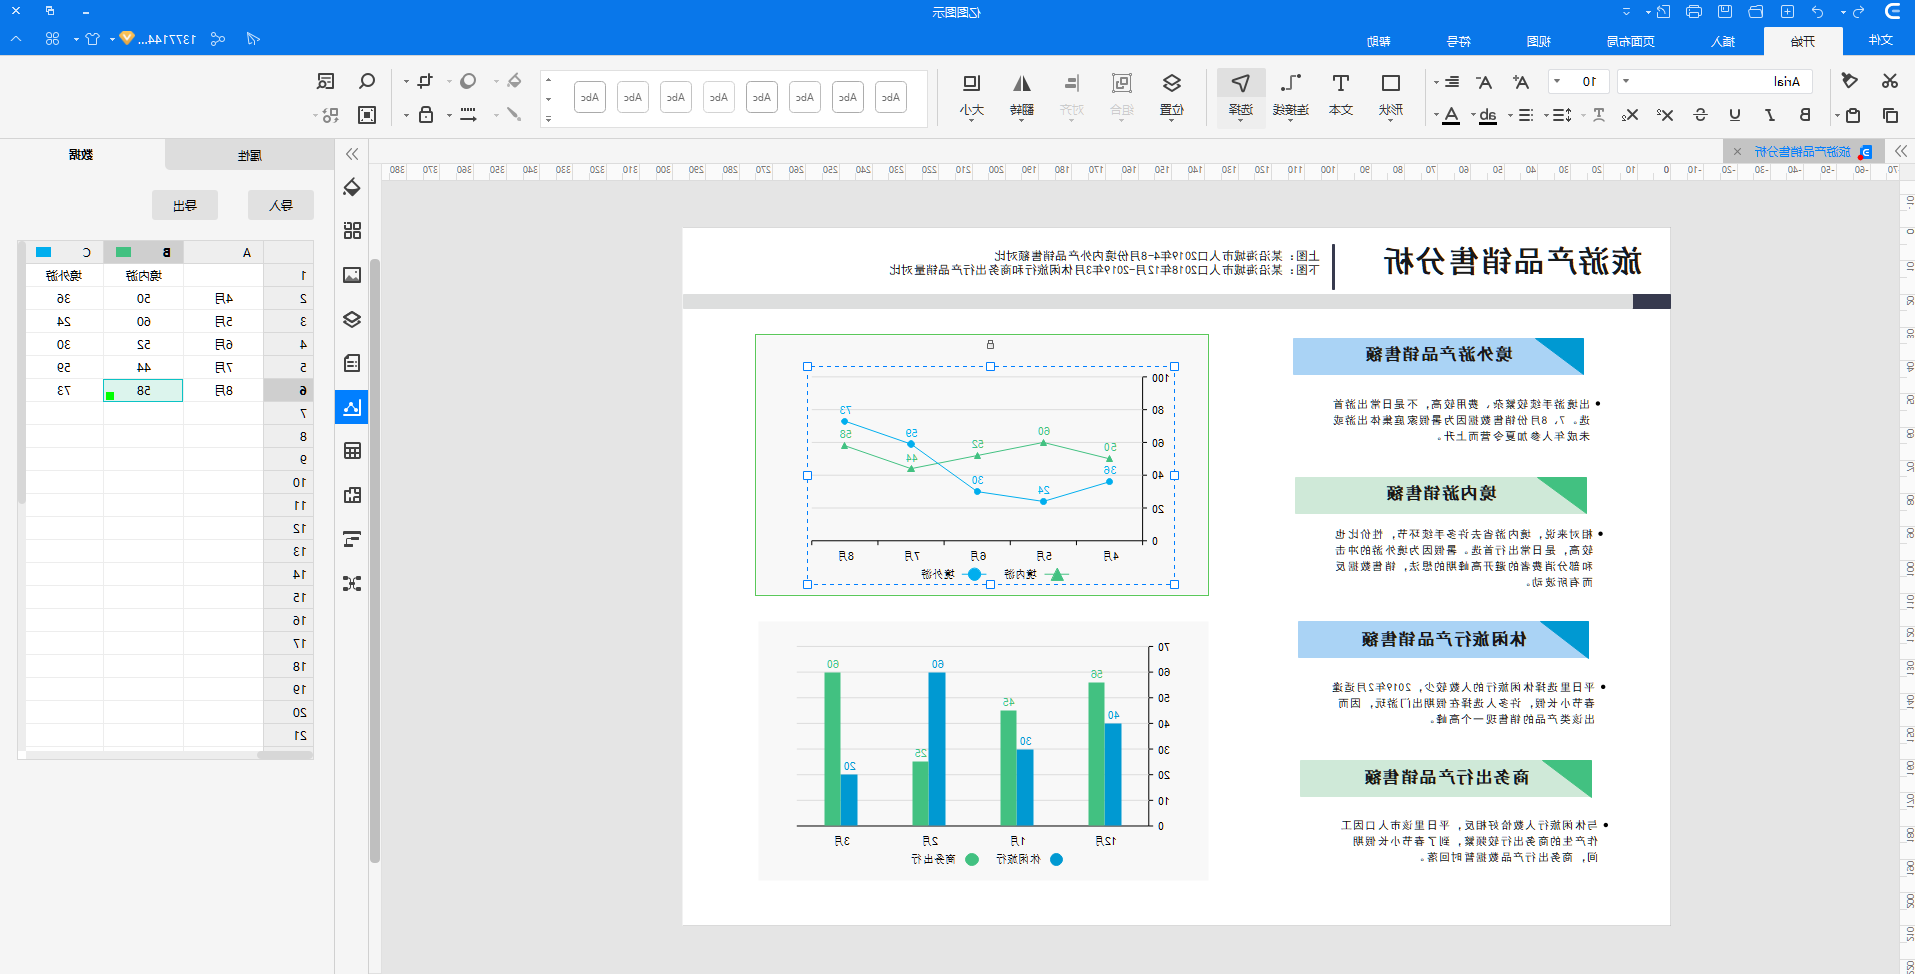Open the highlight ab dropdown arrow

tap(1473, 115)
